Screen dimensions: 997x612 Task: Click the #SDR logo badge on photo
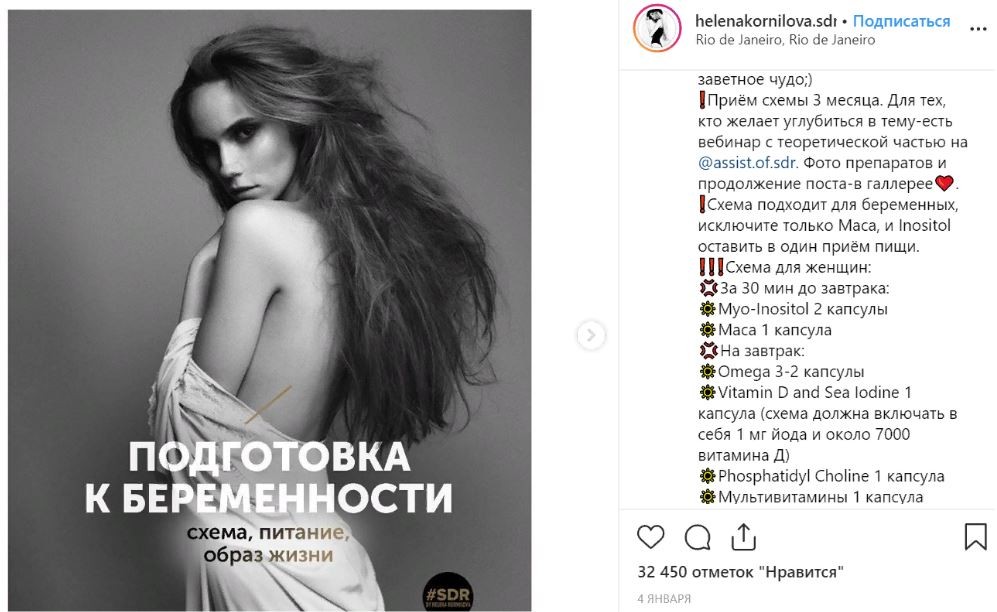(x=448, y=592)
